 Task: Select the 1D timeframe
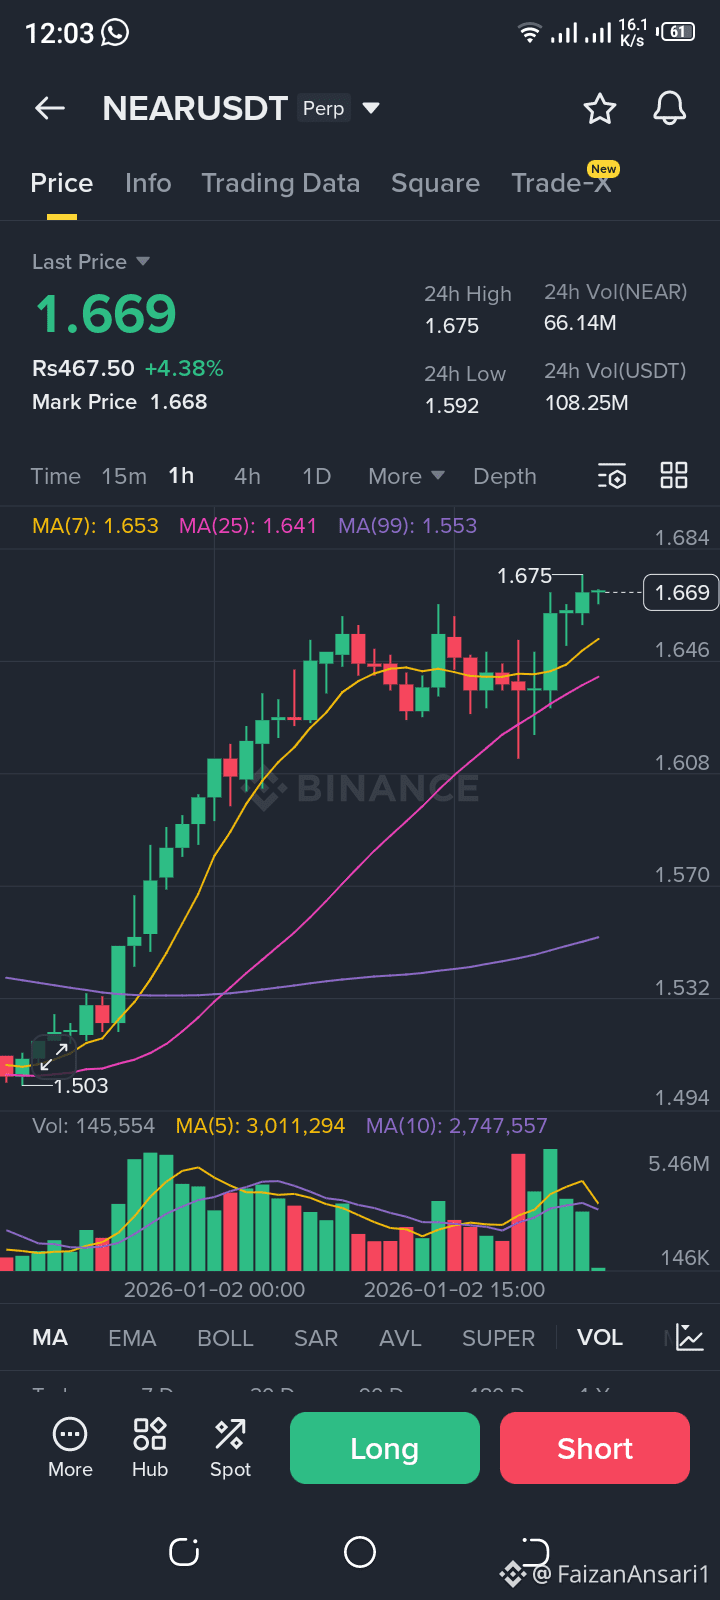coord(316,476)
